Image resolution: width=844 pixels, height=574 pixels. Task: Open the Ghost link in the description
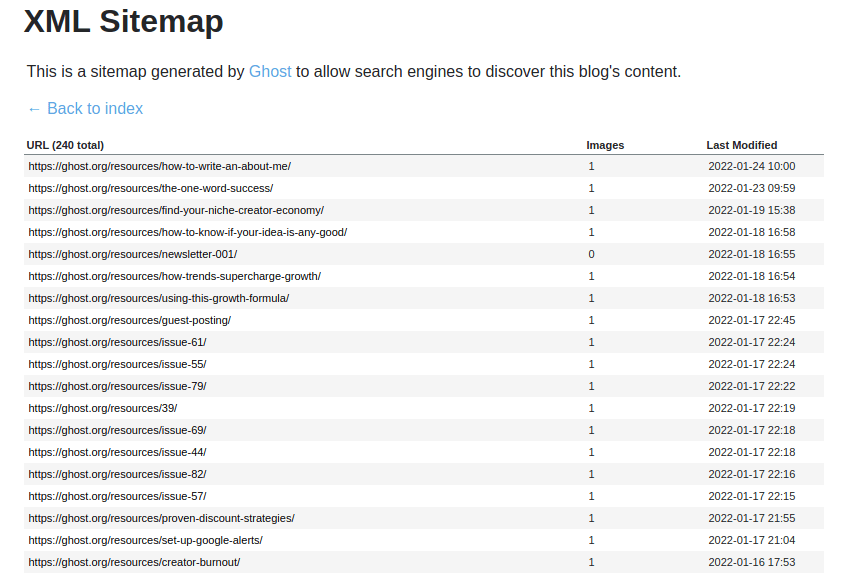pos(270,72)
